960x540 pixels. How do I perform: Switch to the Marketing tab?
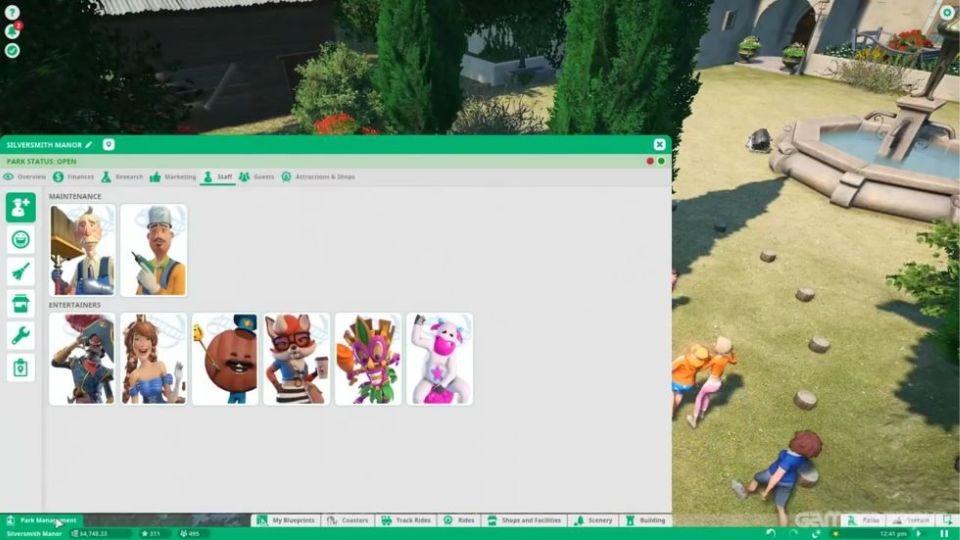click(173, 176)
